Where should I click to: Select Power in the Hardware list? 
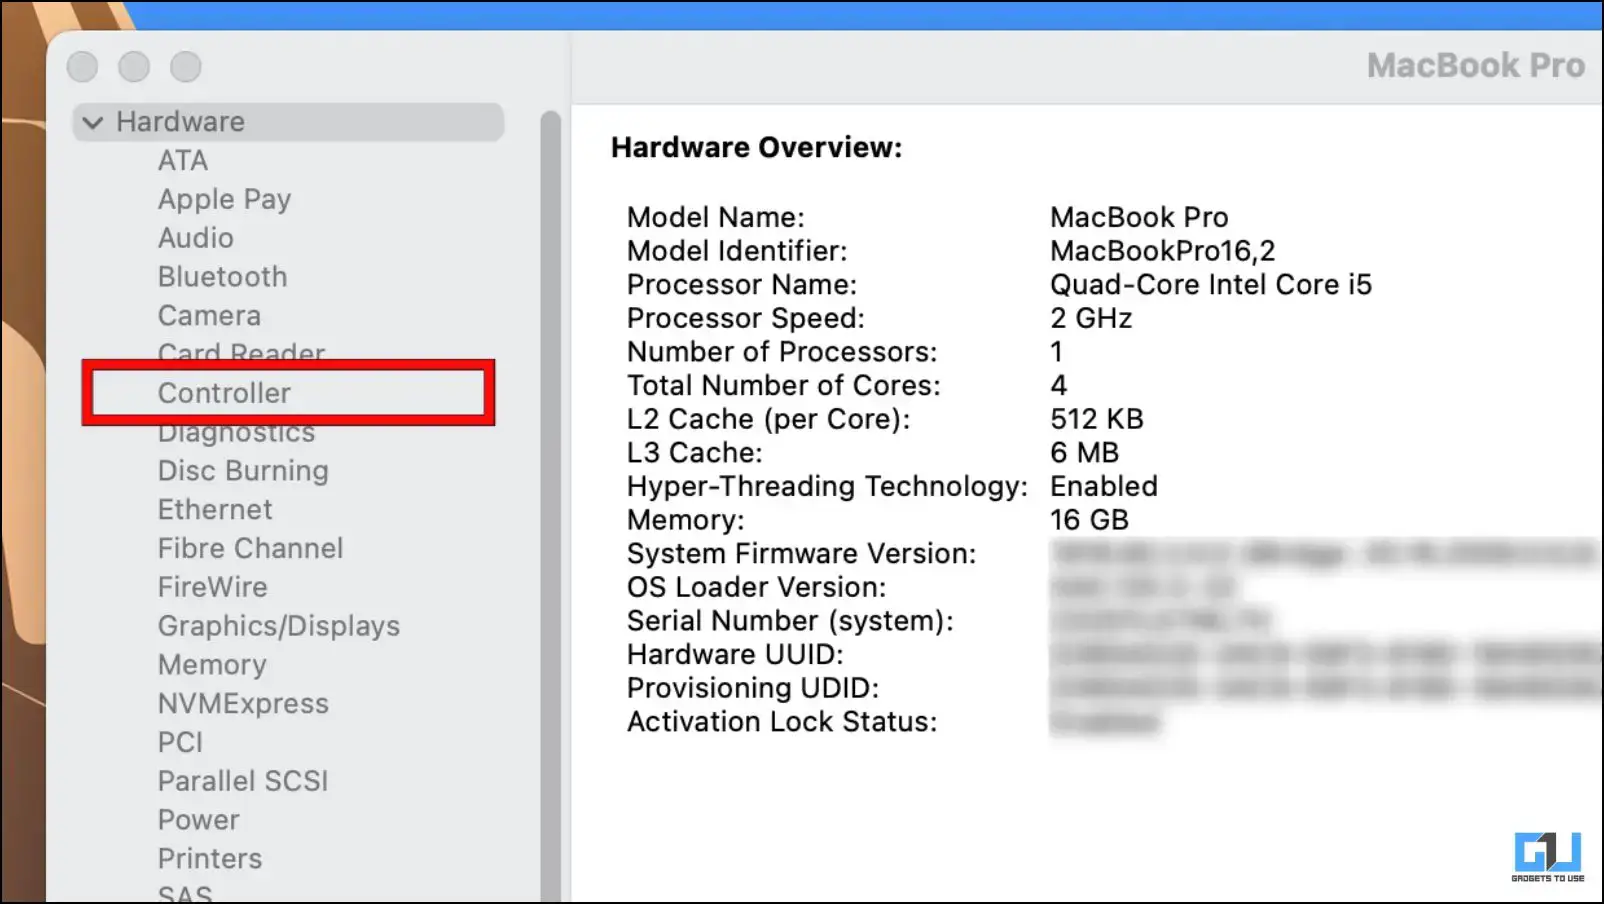point(198,820)
